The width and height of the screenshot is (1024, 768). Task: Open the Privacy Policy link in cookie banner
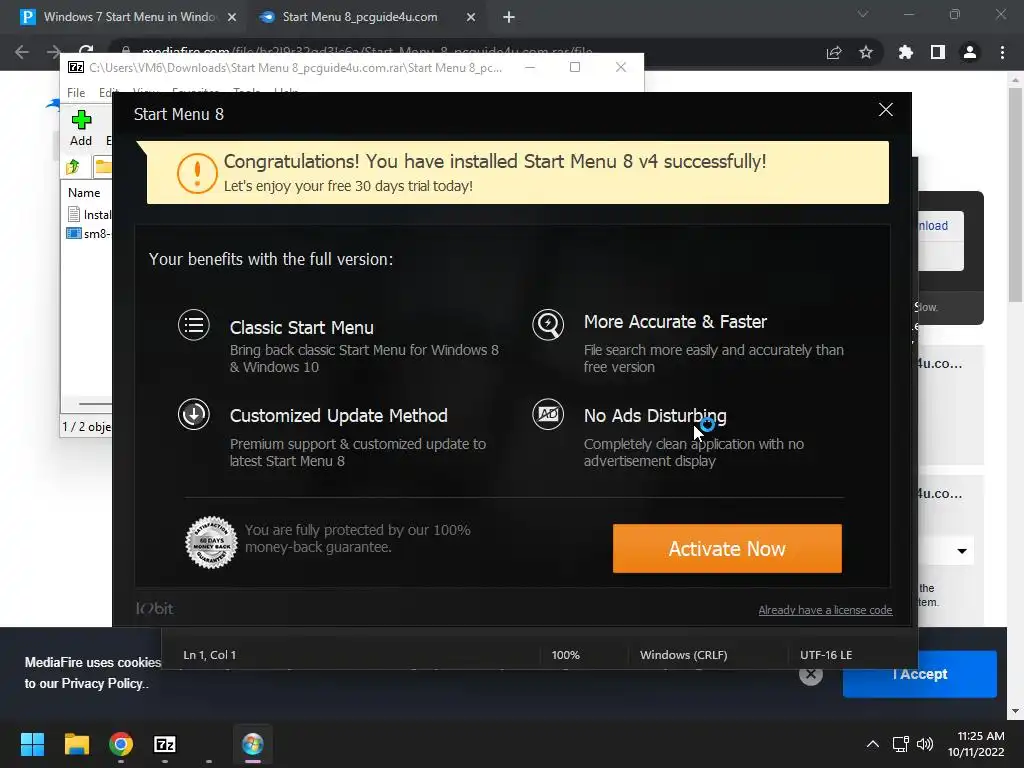pyautogui.click(x=101, y=684)
